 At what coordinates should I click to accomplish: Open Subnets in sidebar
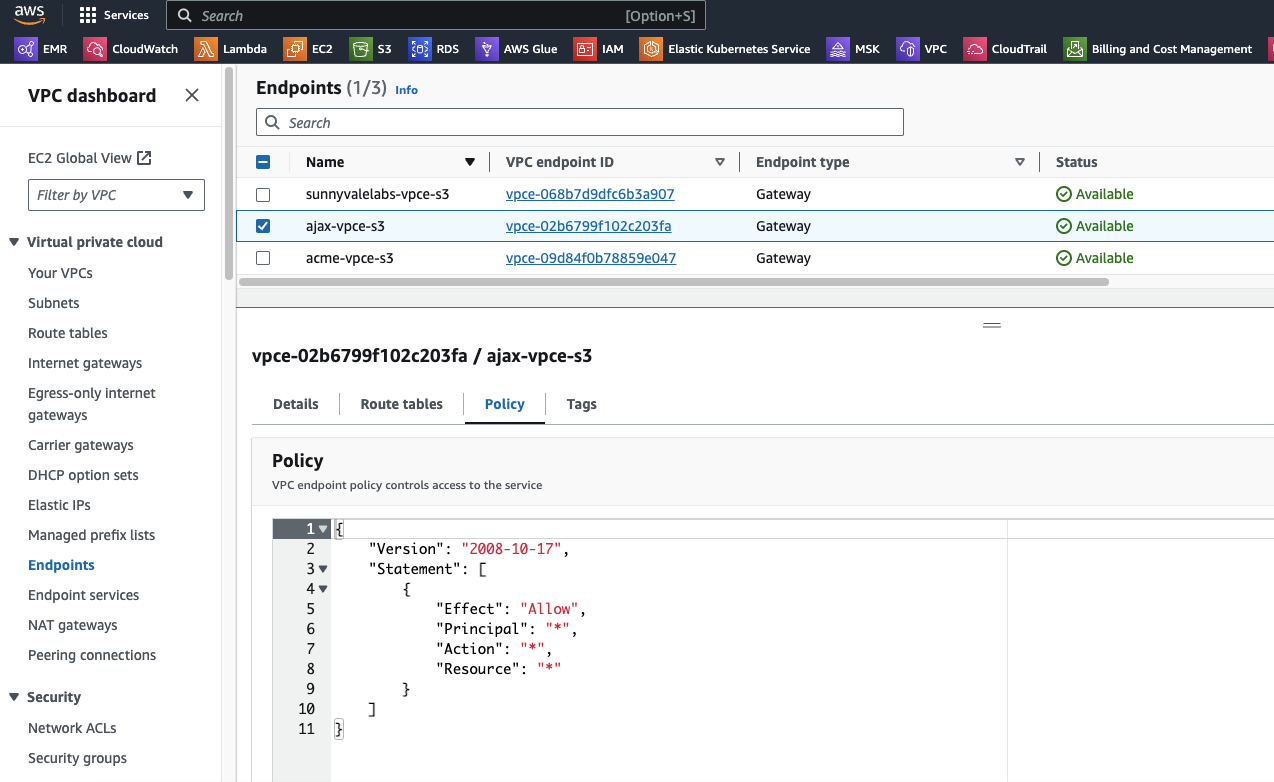click(54, 303)
